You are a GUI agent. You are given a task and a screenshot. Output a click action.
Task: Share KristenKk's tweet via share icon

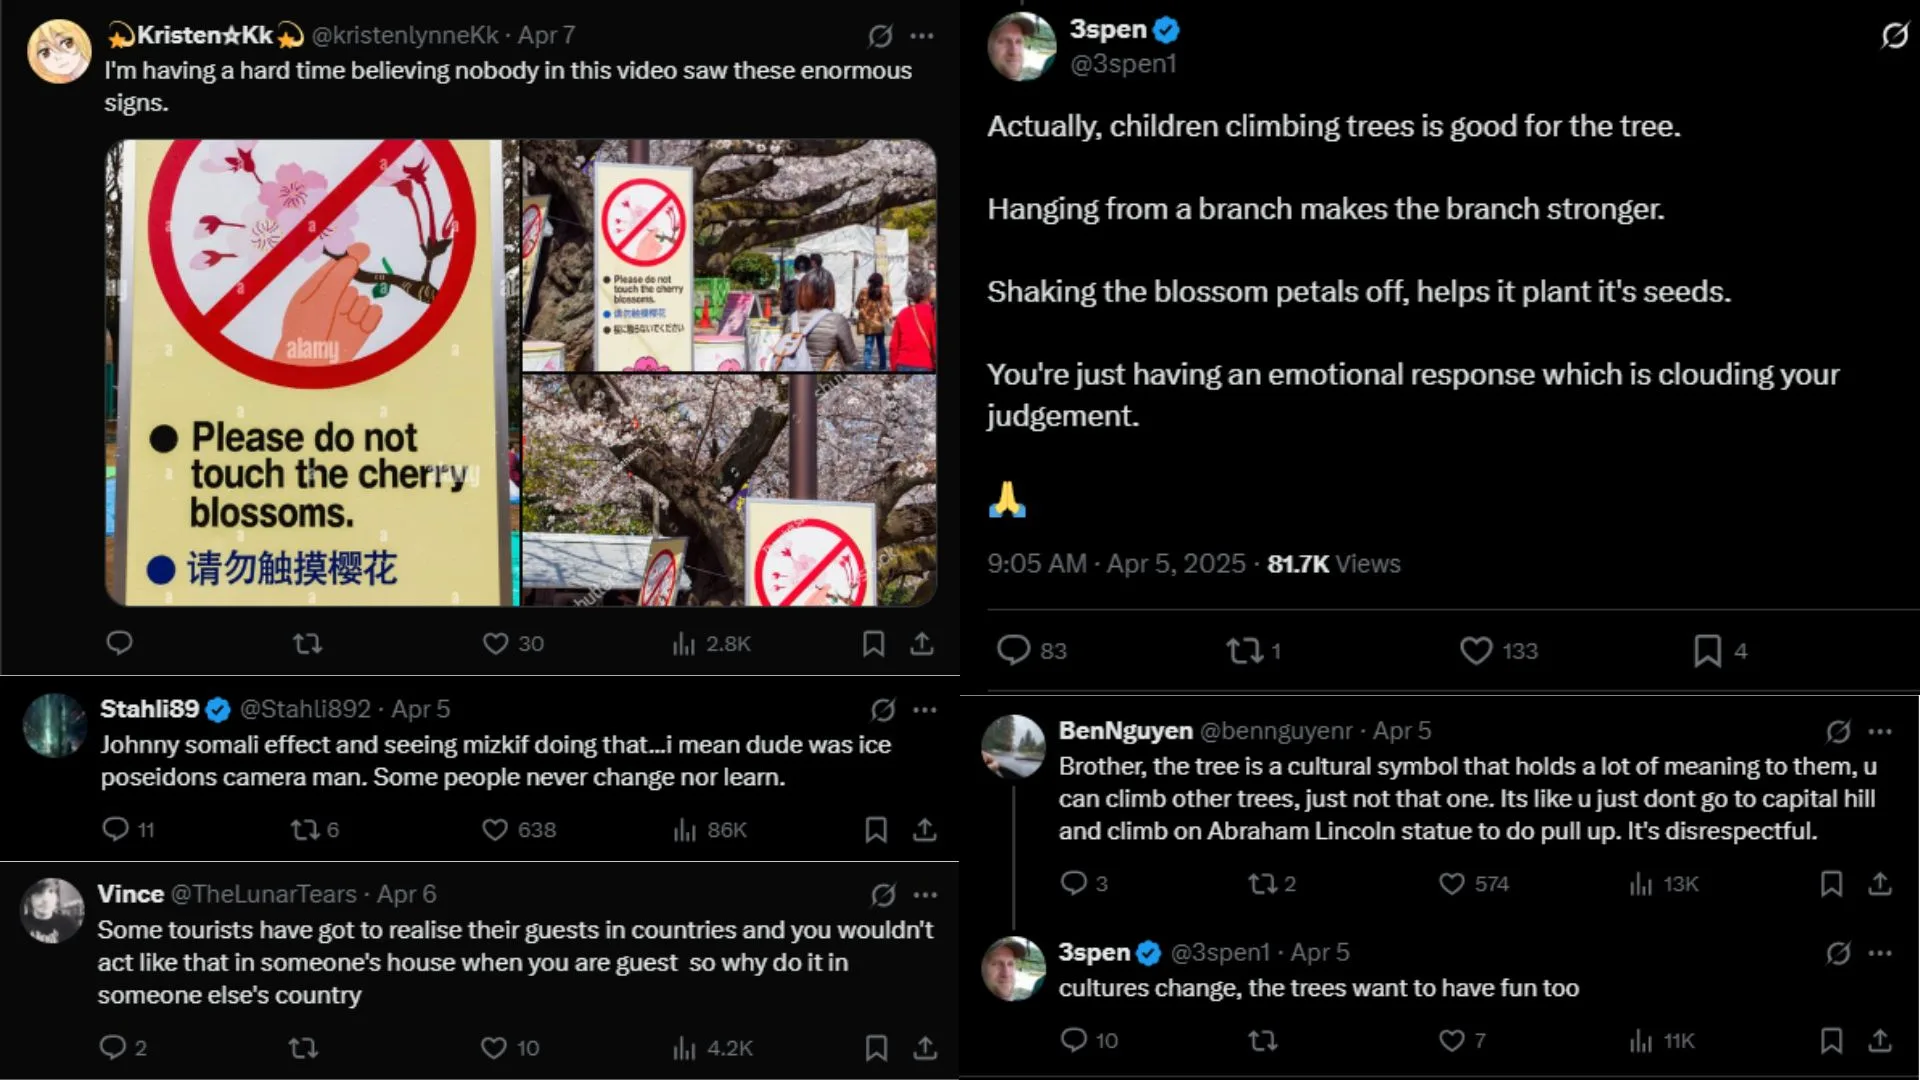pos(922,644)
